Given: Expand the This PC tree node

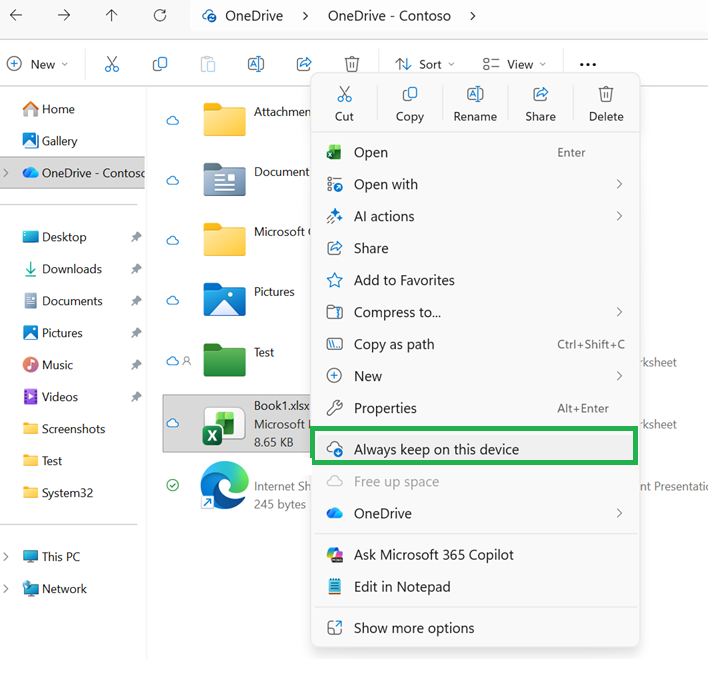Looking at the screenshot, I should (x=6, y=556).
